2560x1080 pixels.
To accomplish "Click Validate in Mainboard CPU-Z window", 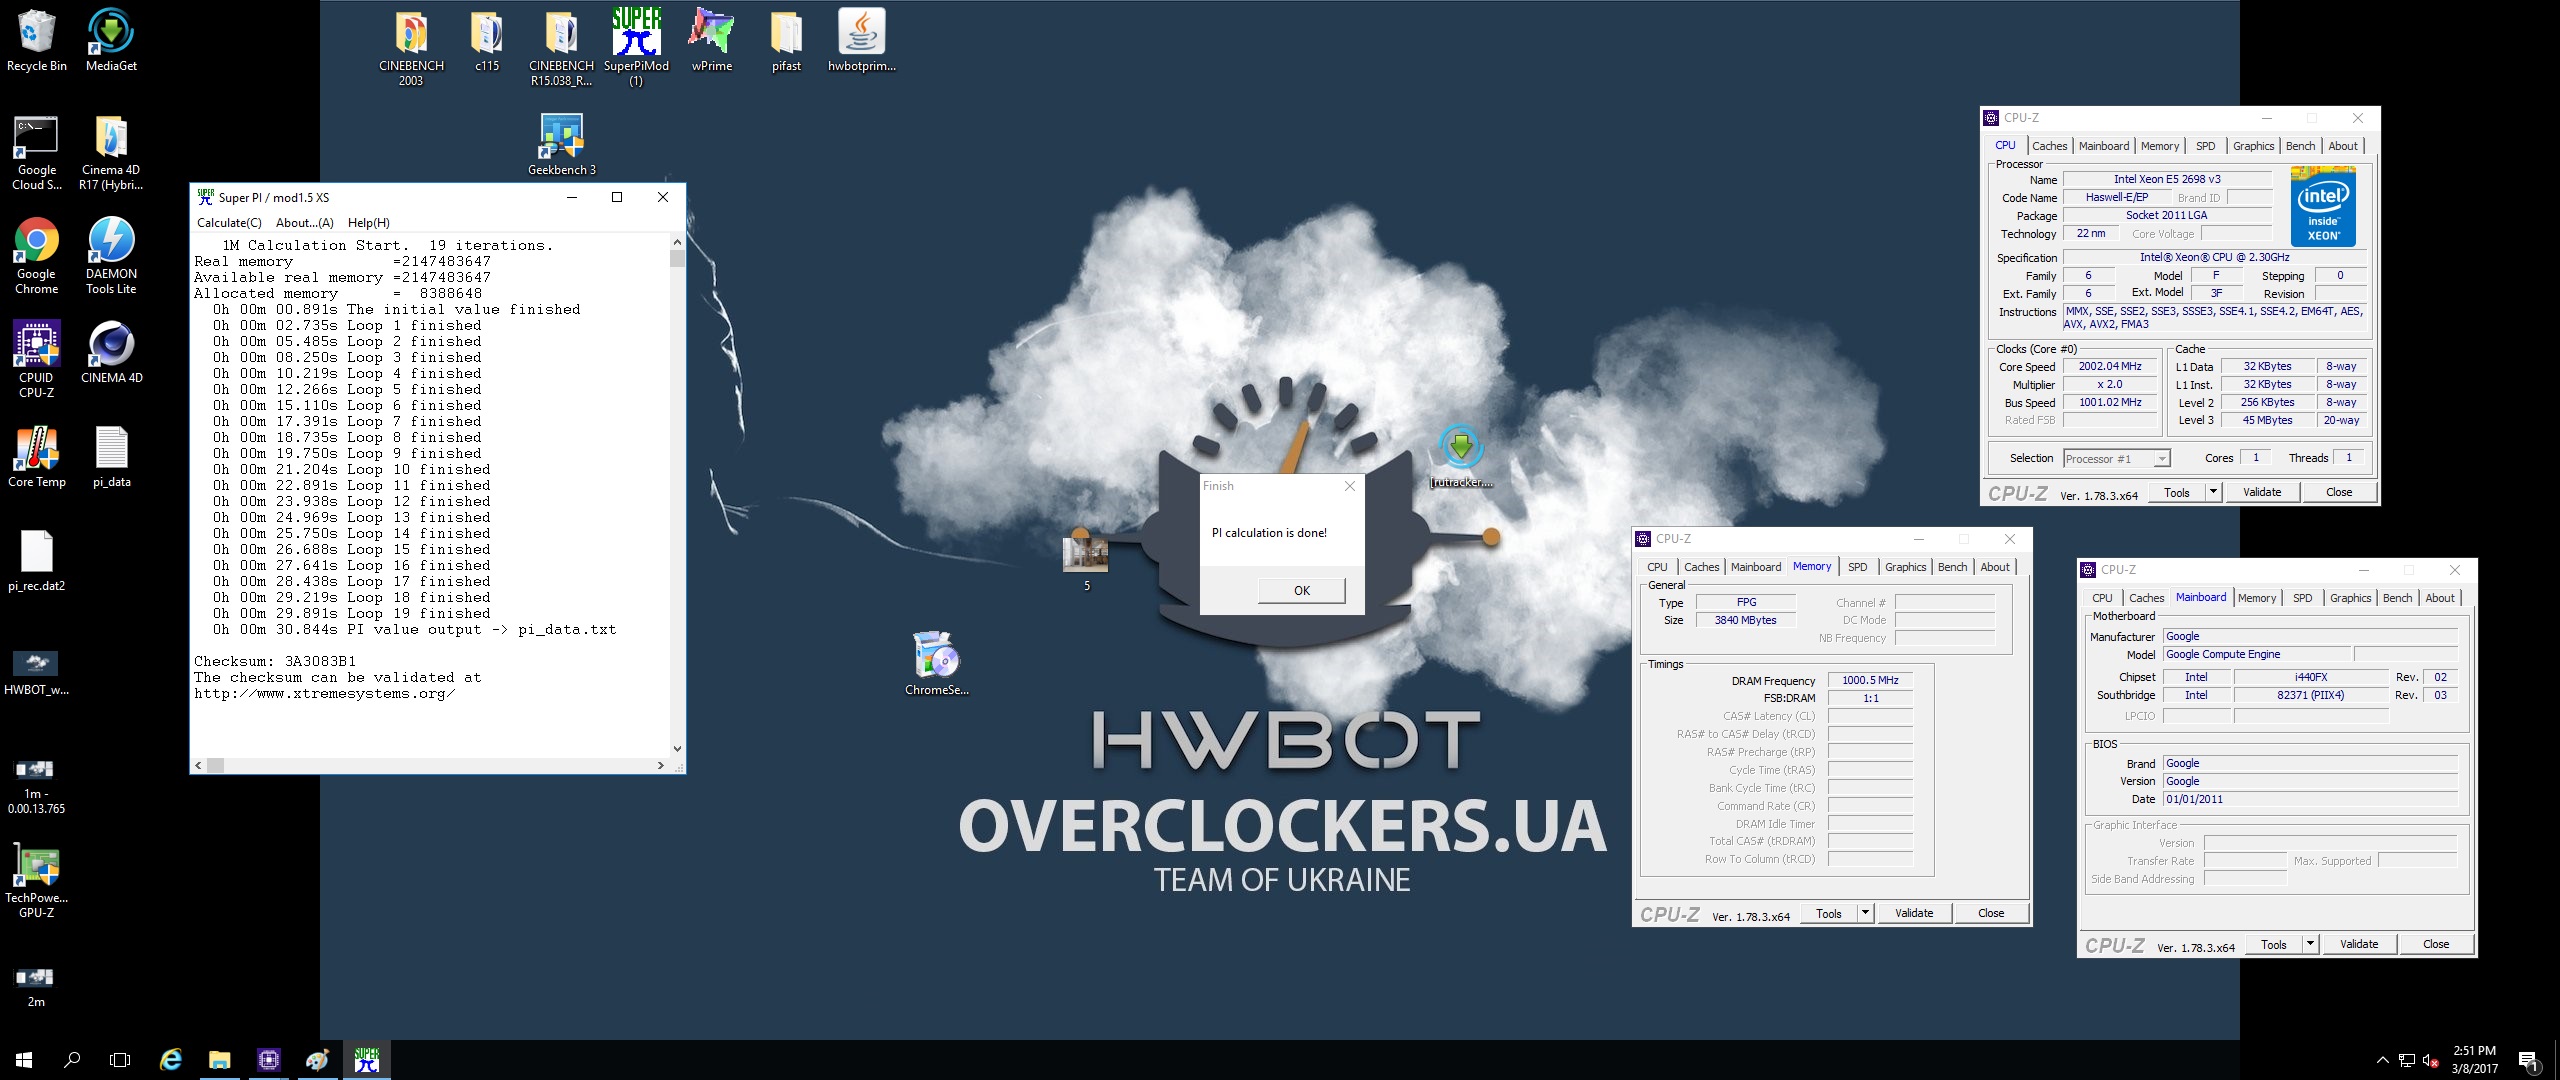I will click(x=2359, y=944).
